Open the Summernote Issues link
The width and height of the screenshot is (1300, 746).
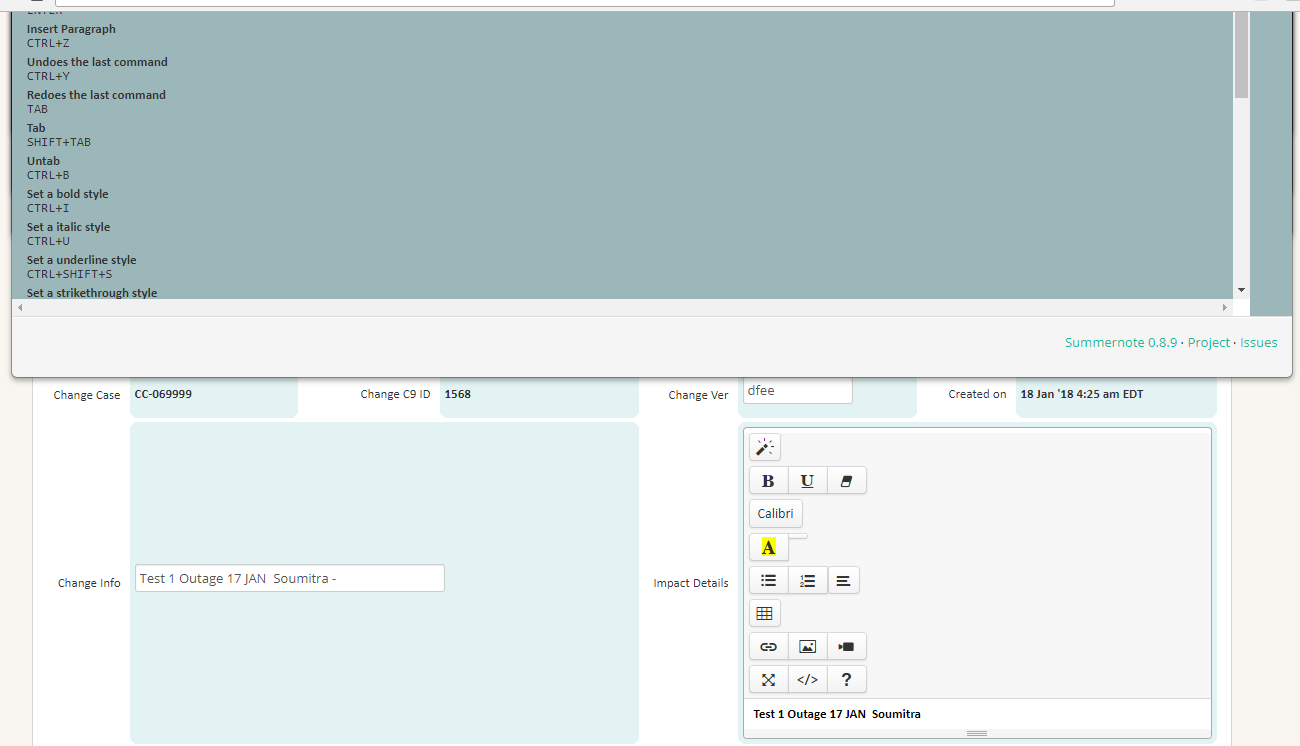[x=1258, y=341]
